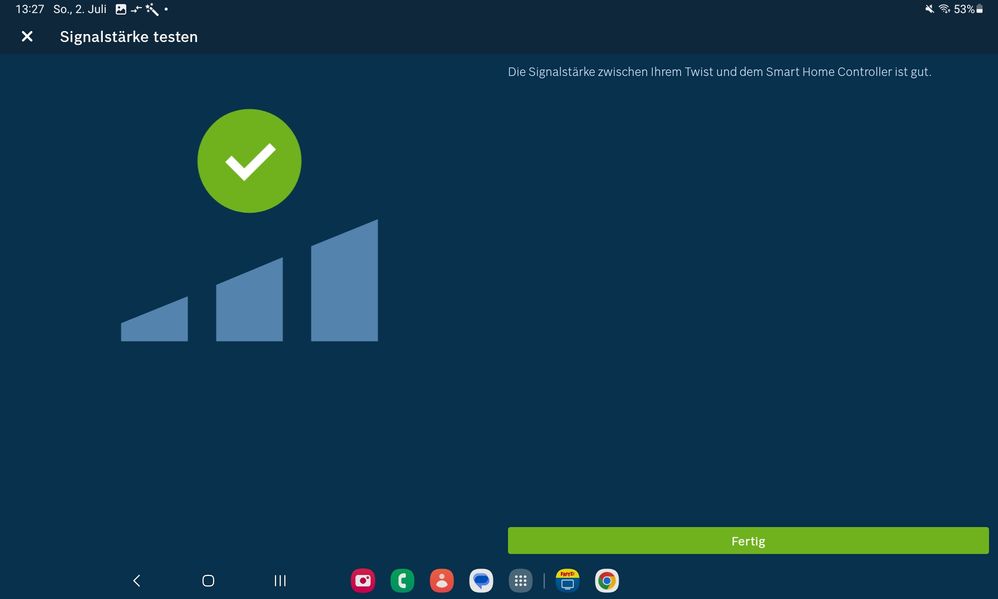Open Samsung Messages from the taskbar
The image size is (998, 599).
[481, 580]
